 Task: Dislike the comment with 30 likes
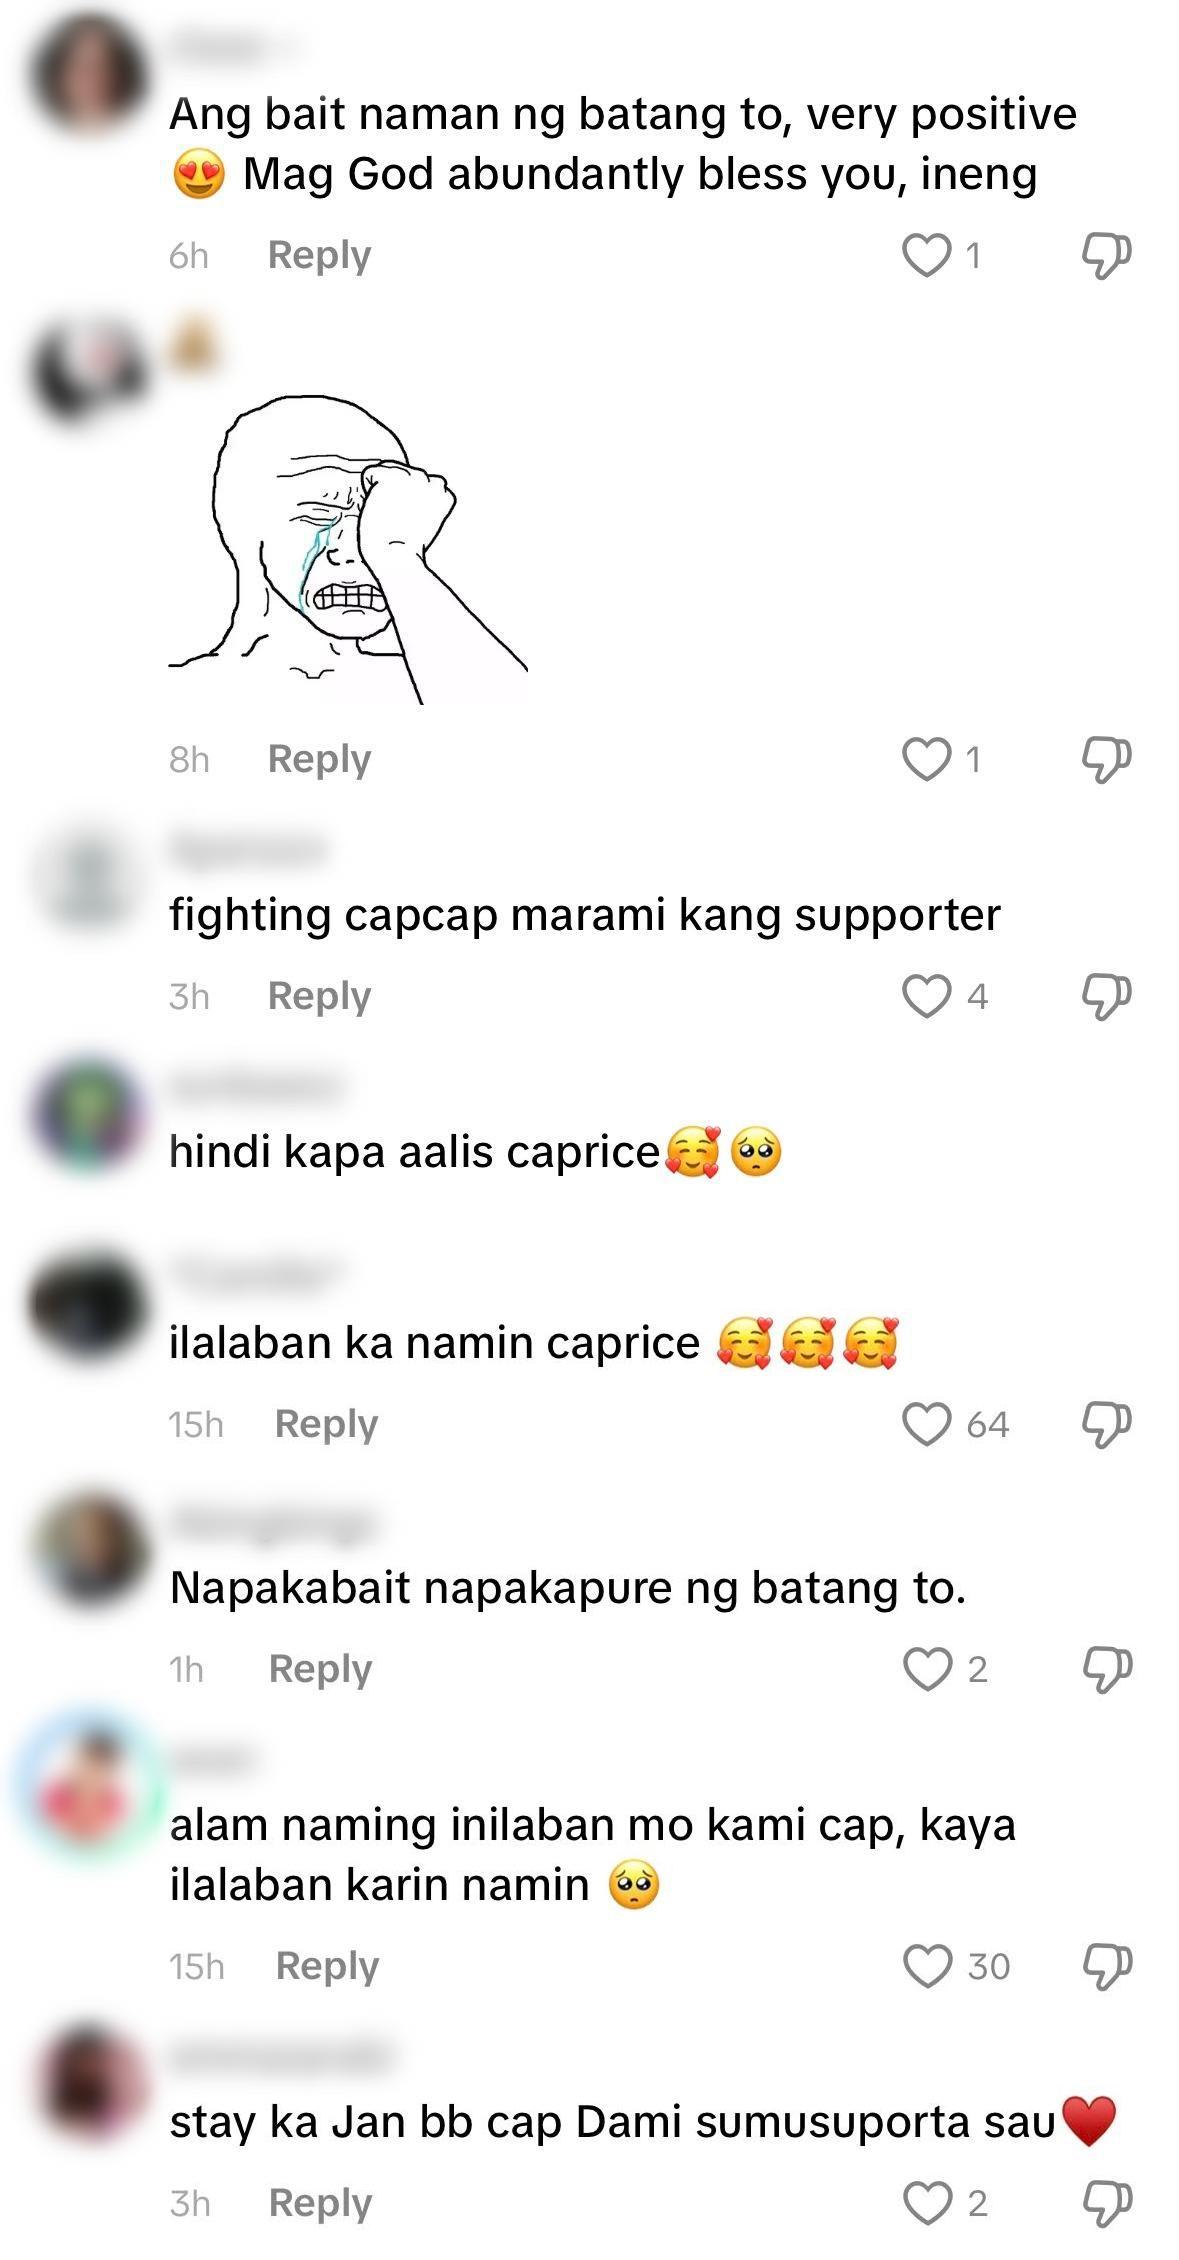pyautogui.click(x=1107, y=1967)
